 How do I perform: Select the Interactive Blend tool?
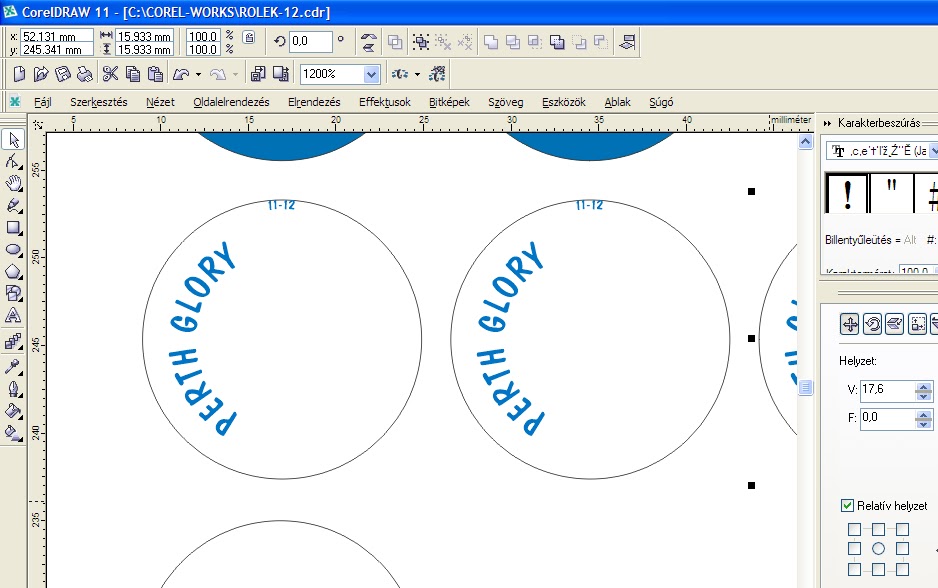pos(13,342)
